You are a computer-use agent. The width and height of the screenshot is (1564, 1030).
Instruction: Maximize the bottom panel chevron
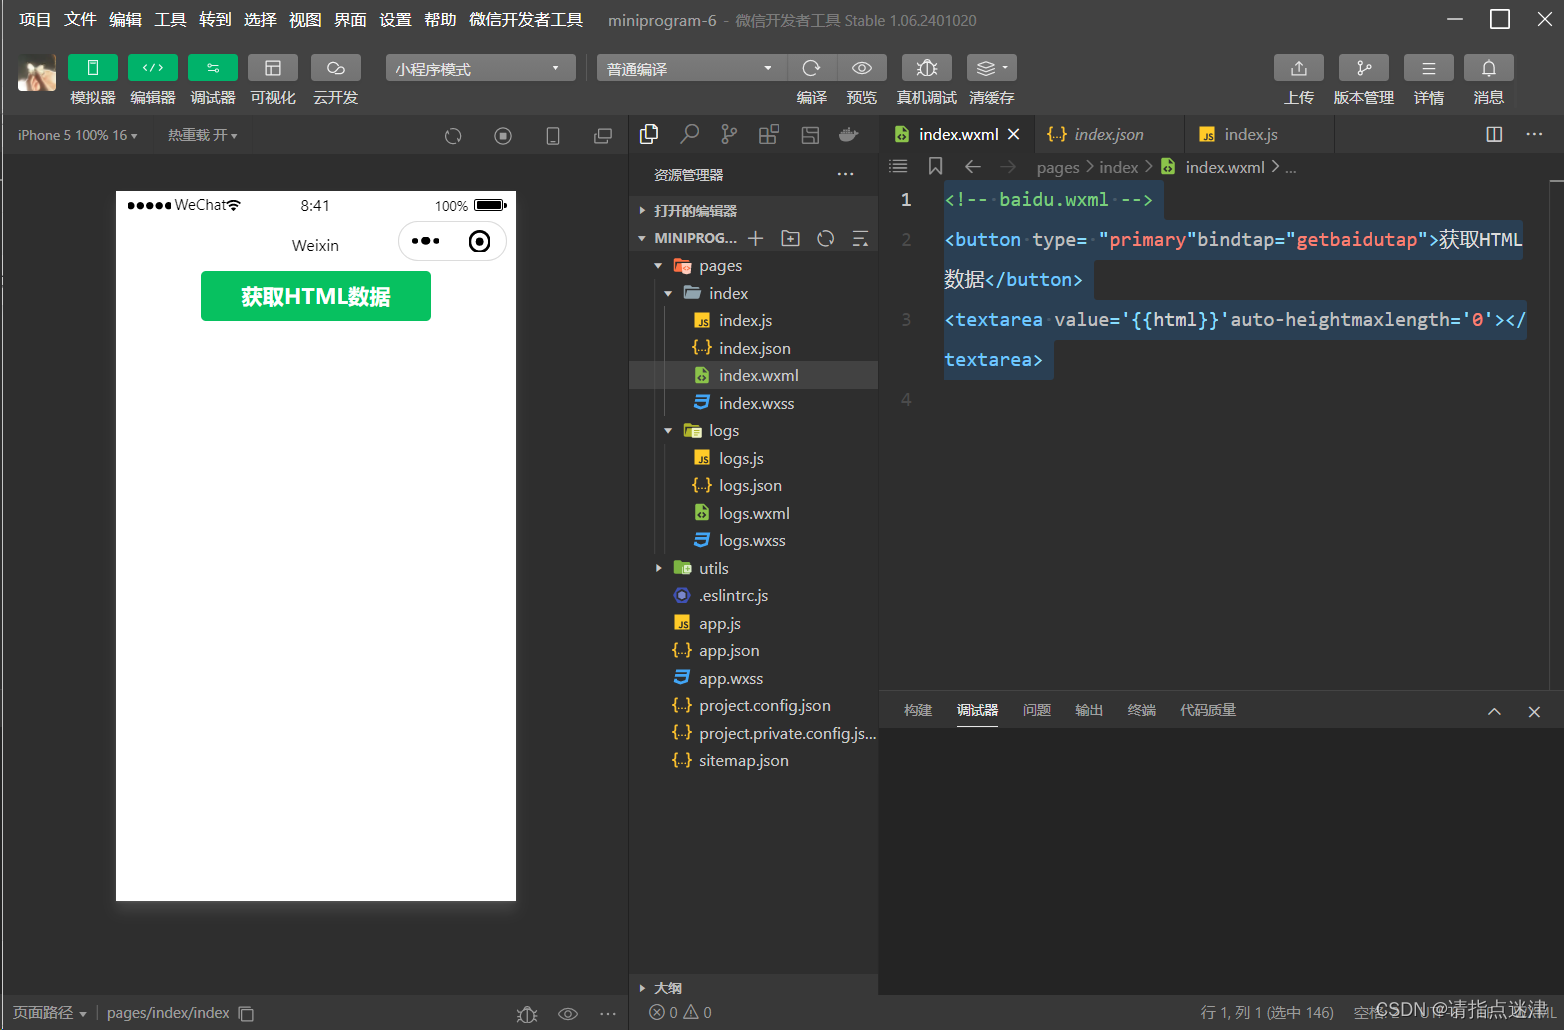[x=1494, y=712]
